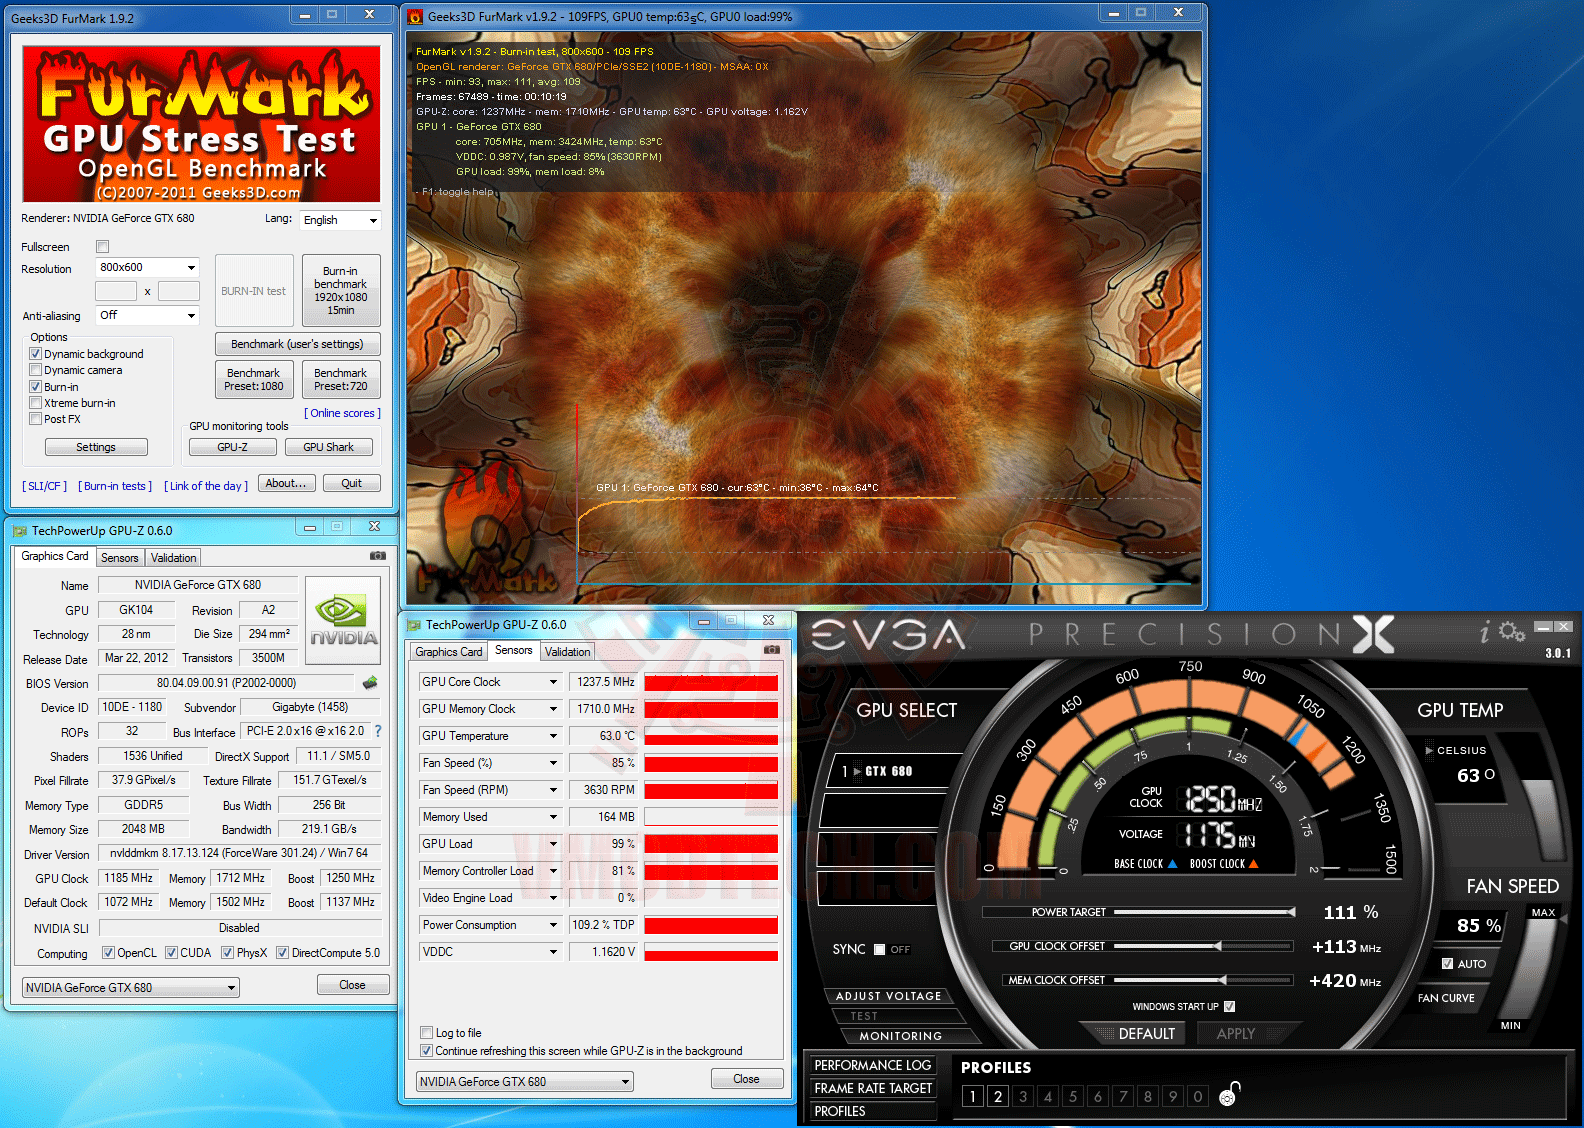Enable Post FX option
The height and width of the screenshot is (1128, 1584).
36,419
